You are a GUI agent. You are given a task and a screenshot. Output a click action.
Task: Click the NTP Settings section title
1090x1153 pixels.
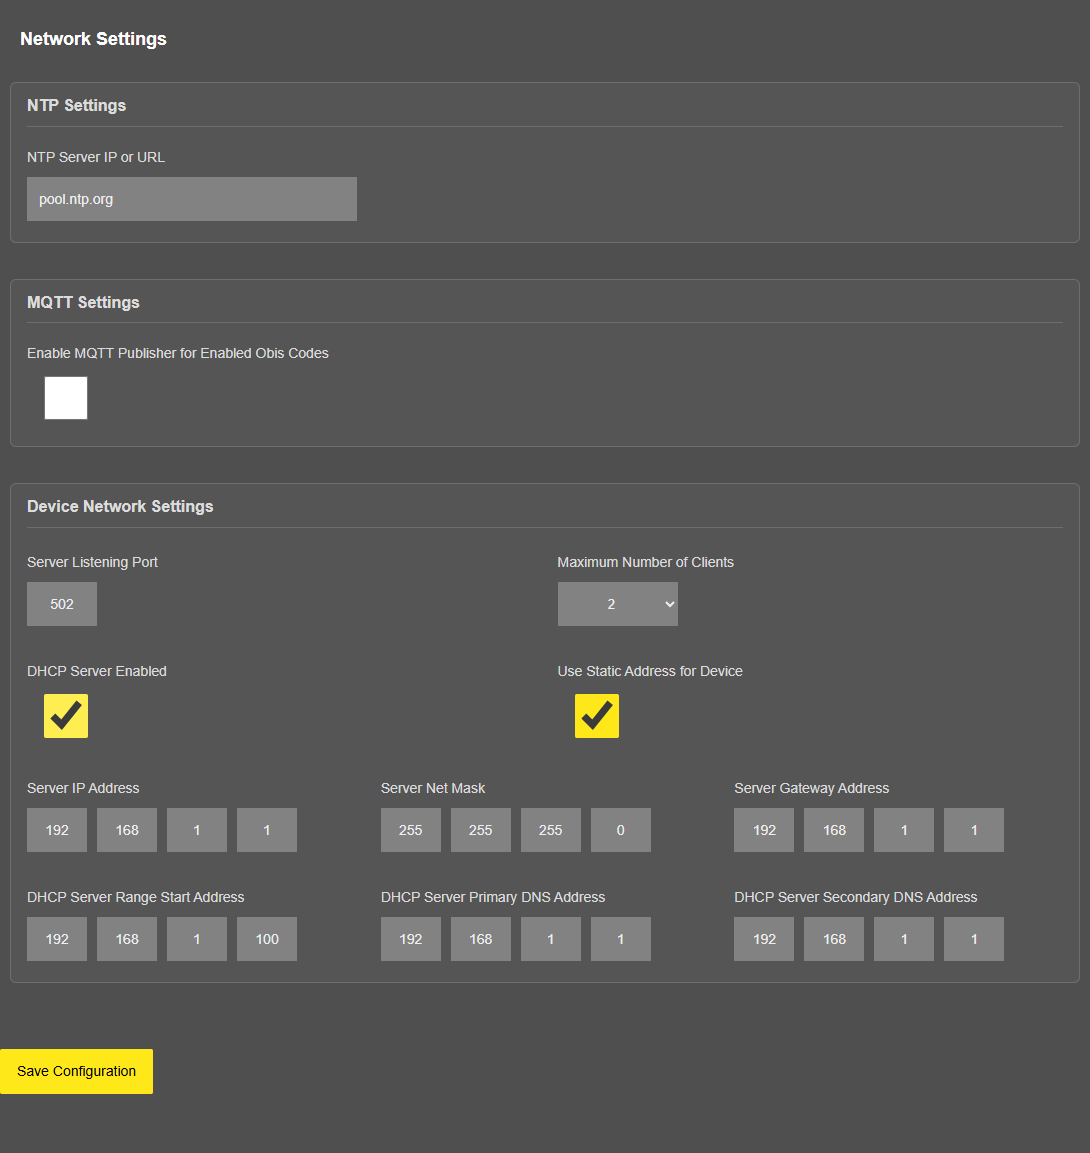click(76, 105)
